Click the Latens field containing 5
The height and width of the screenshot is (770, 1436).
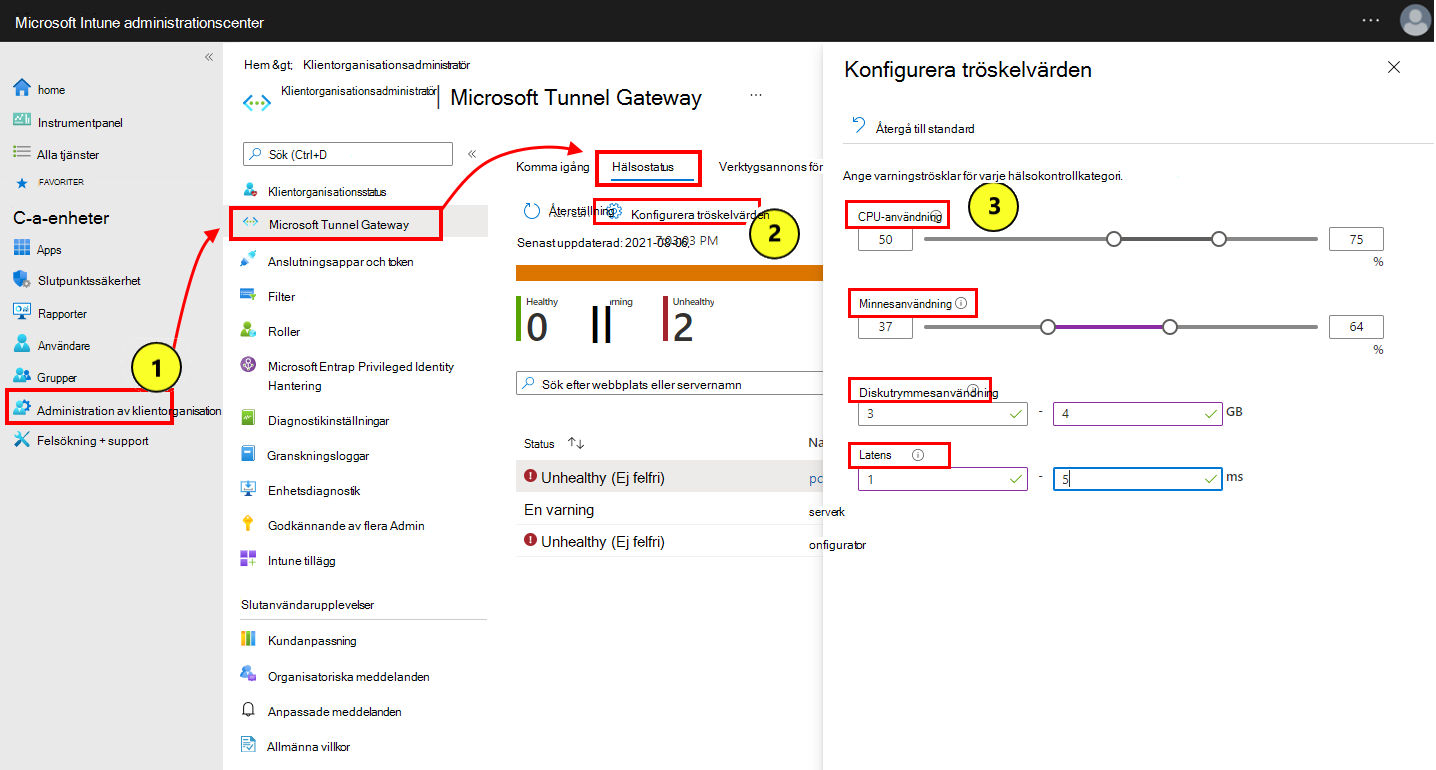pyautogui.click(x=1138, y=479)
